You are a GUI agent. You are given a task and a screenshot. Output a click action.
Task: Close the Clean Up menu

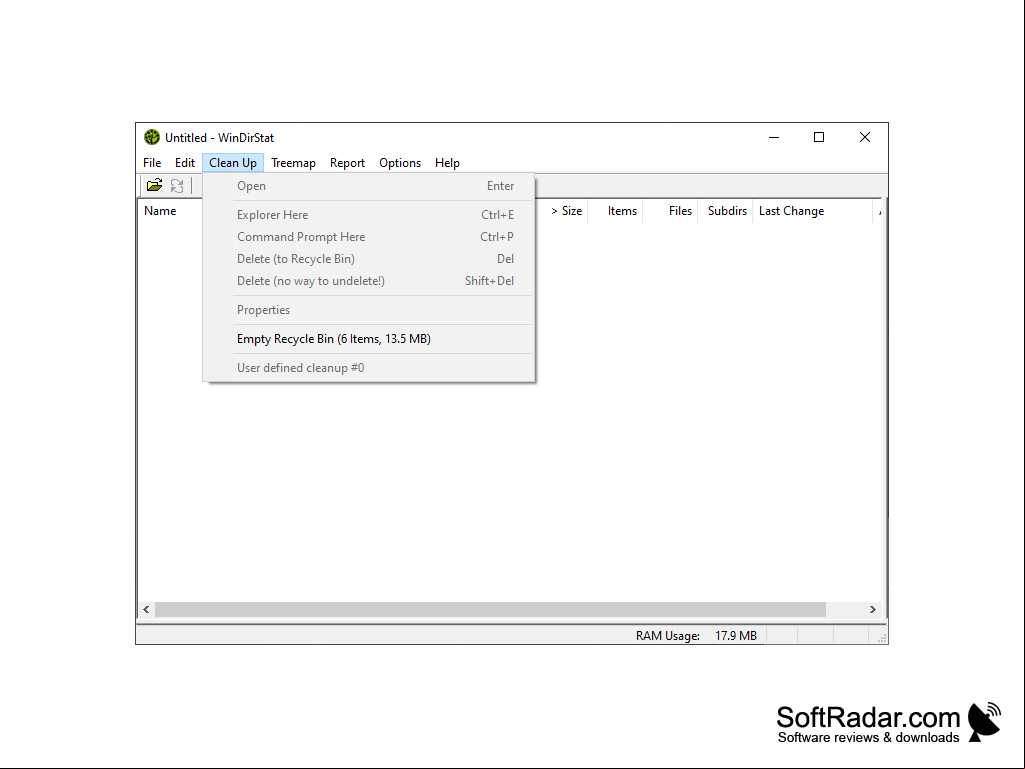[233, 163]
